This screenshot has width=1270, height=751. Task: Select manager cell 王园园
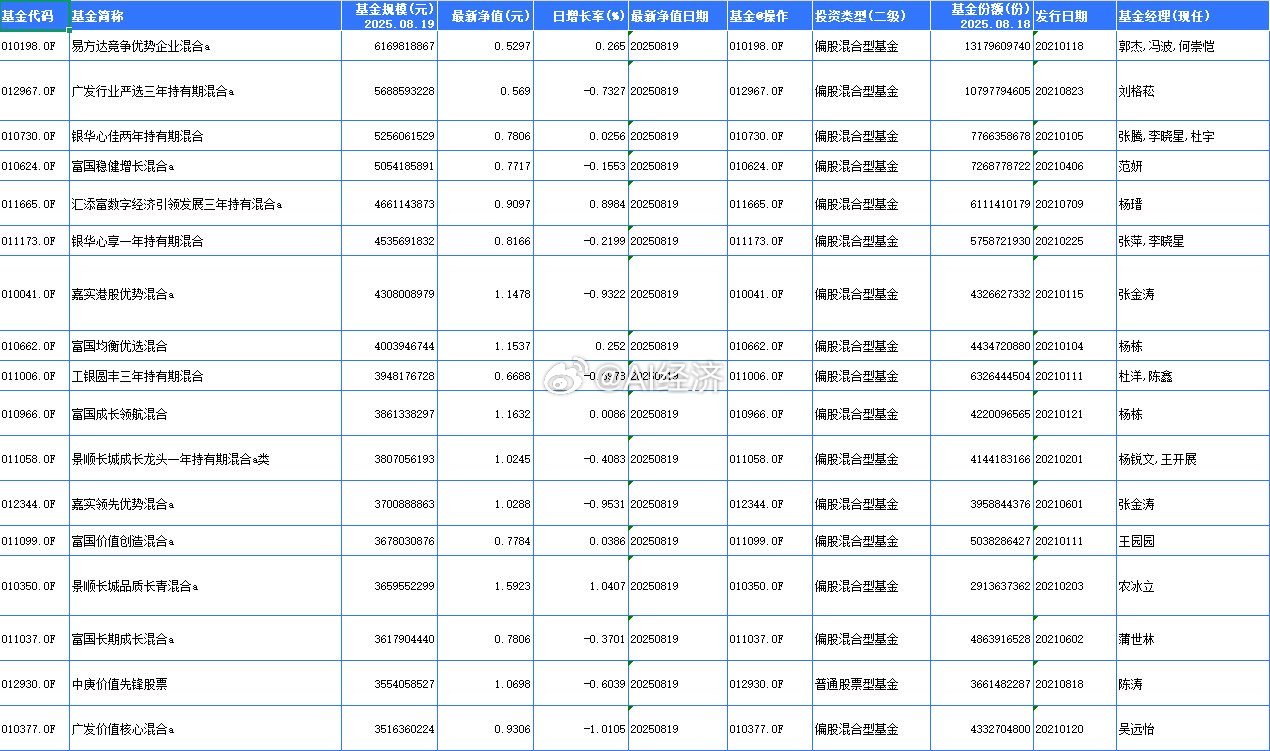pyautogui.click(x=1191, y=541)
